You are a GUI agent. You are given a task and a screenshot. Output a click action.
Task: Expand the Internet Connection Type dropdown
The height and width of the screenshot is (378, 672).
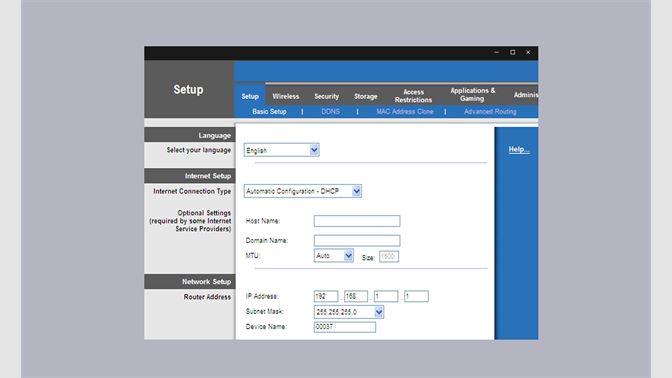click(x=303, y=191)
